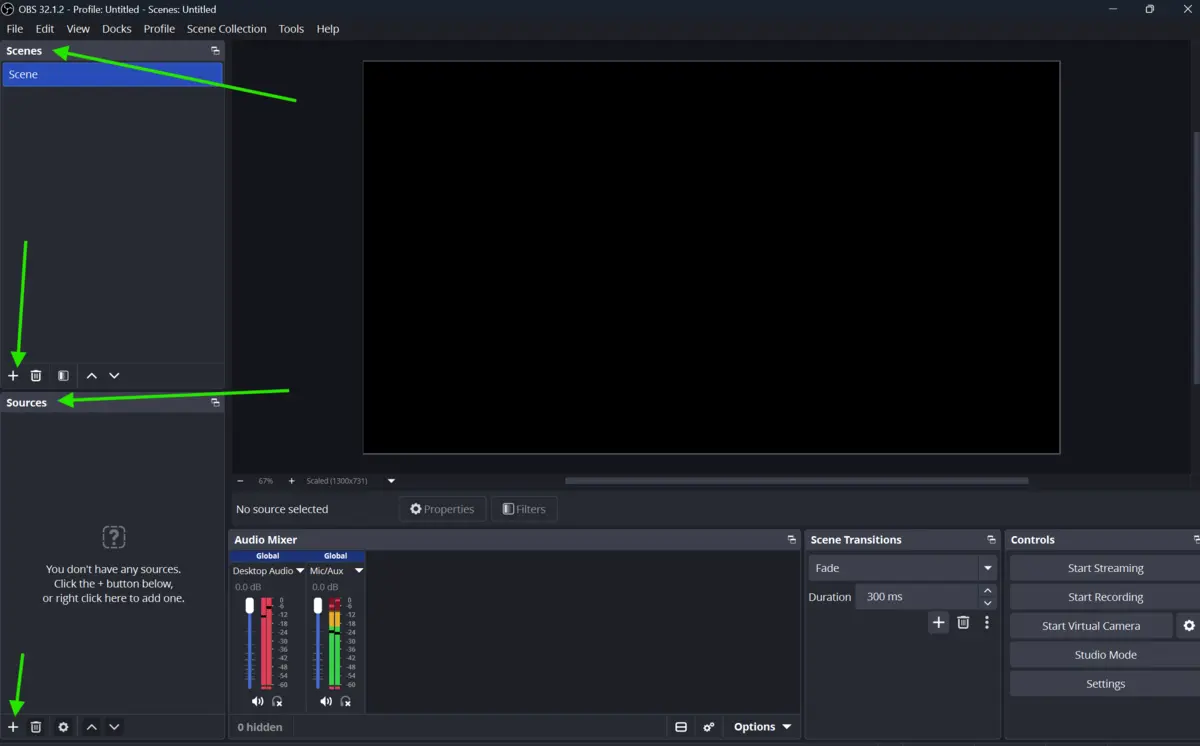1200x746 pixels.
Task: Remove source using the Sources trash icon
Action: pos(36,727)
